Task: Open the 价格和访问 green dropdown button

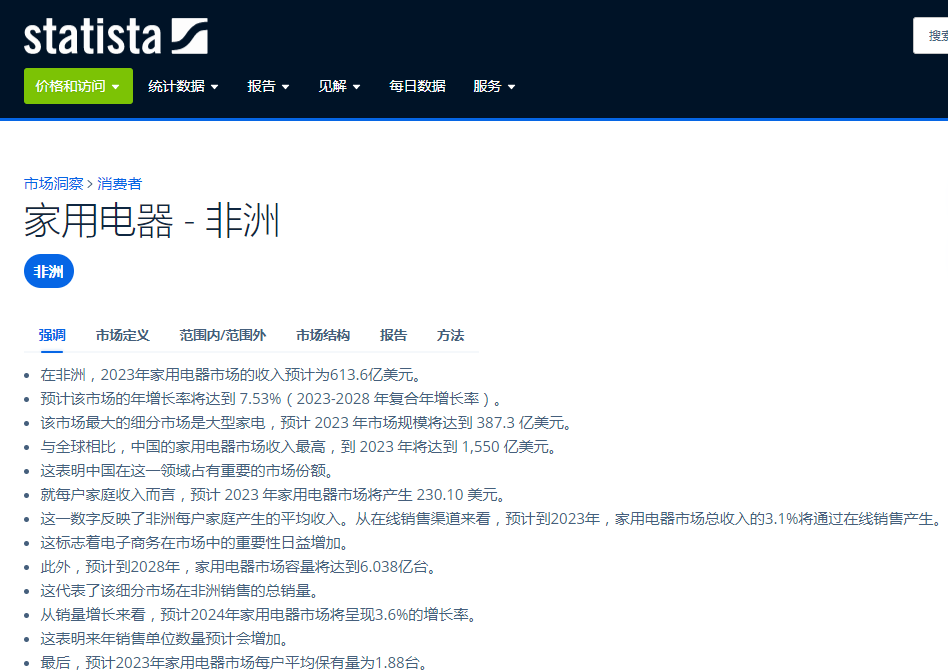Action: (x=78, y=86)
